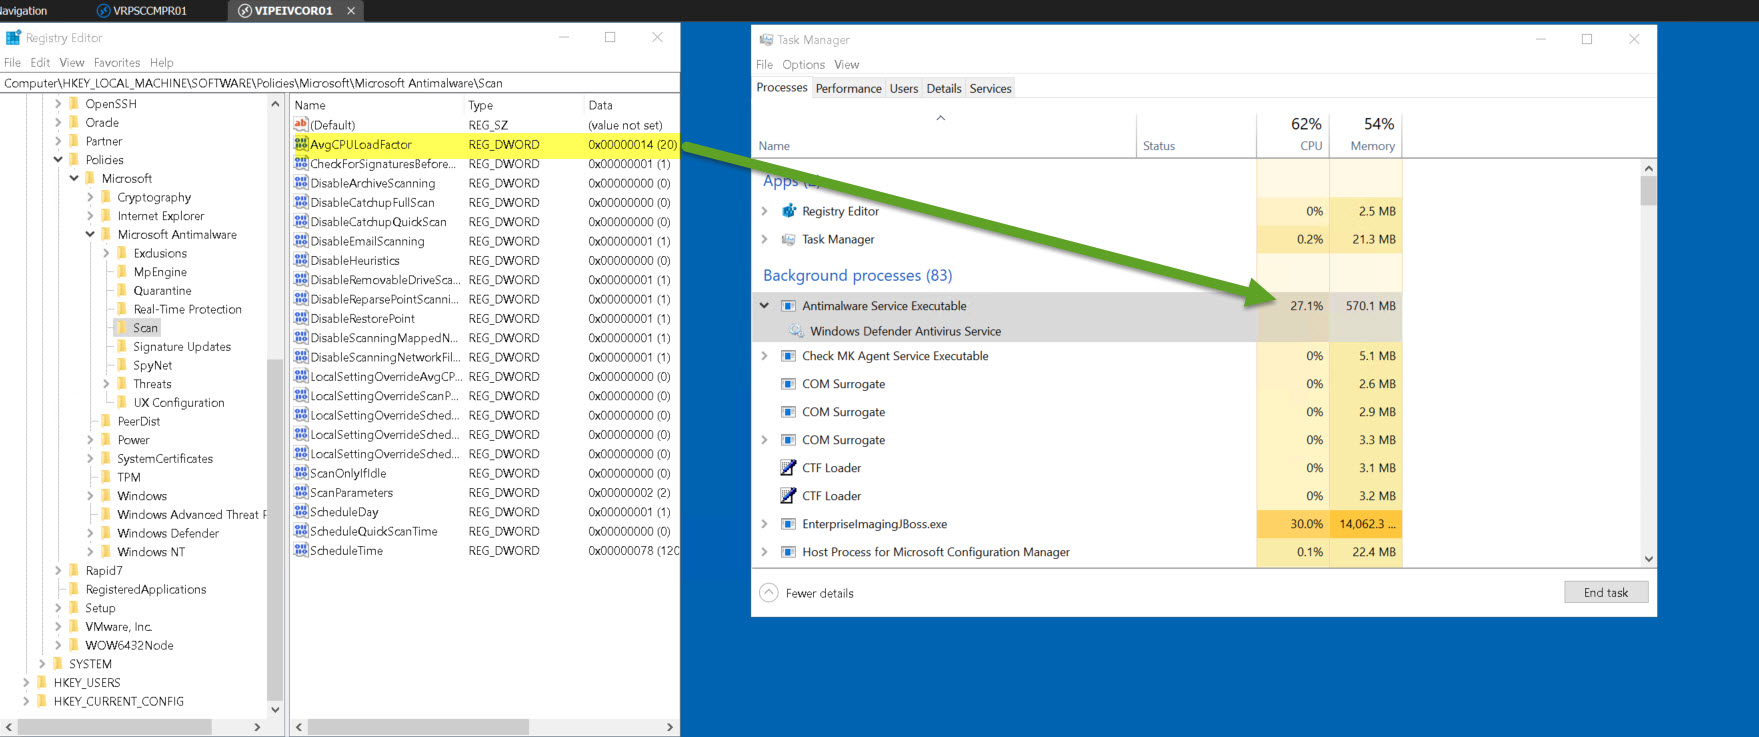
Task: Select the ScanOnlyIfIdle value
Action: pyautogui.click(x=484, y=473)
